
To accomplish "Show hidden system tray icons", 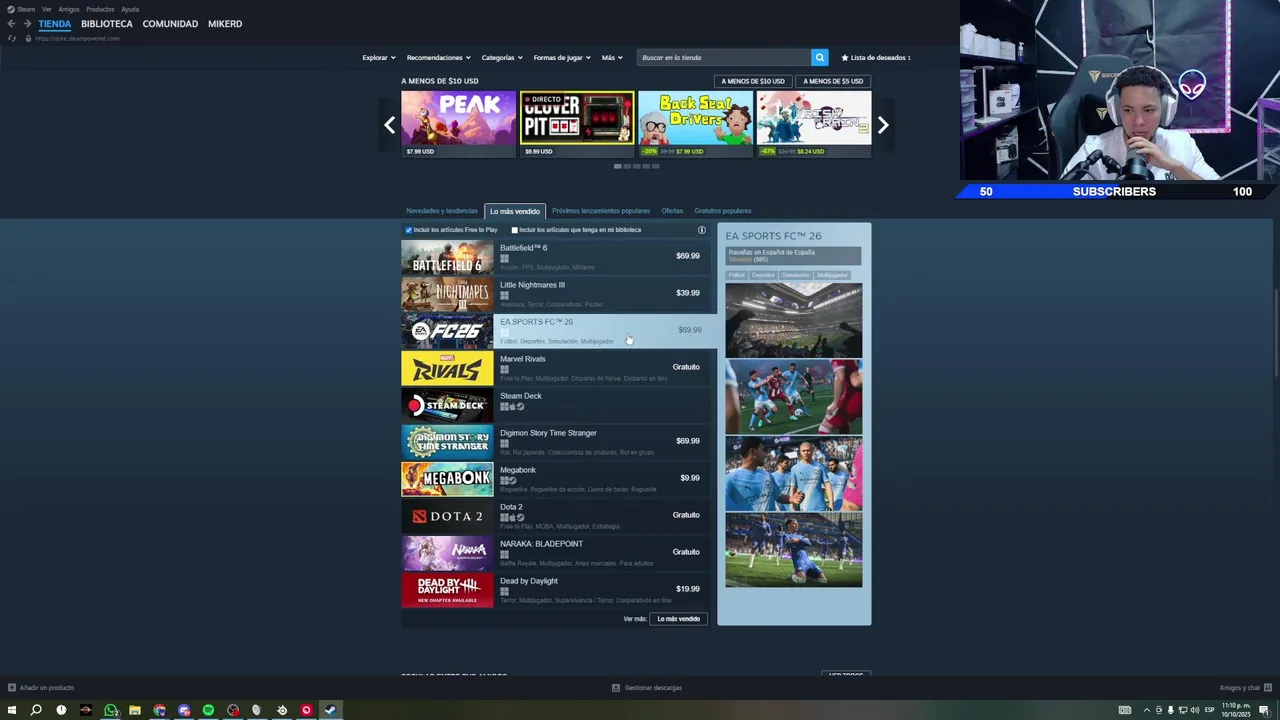I will pyautogui.click(x=1147, y=710).
